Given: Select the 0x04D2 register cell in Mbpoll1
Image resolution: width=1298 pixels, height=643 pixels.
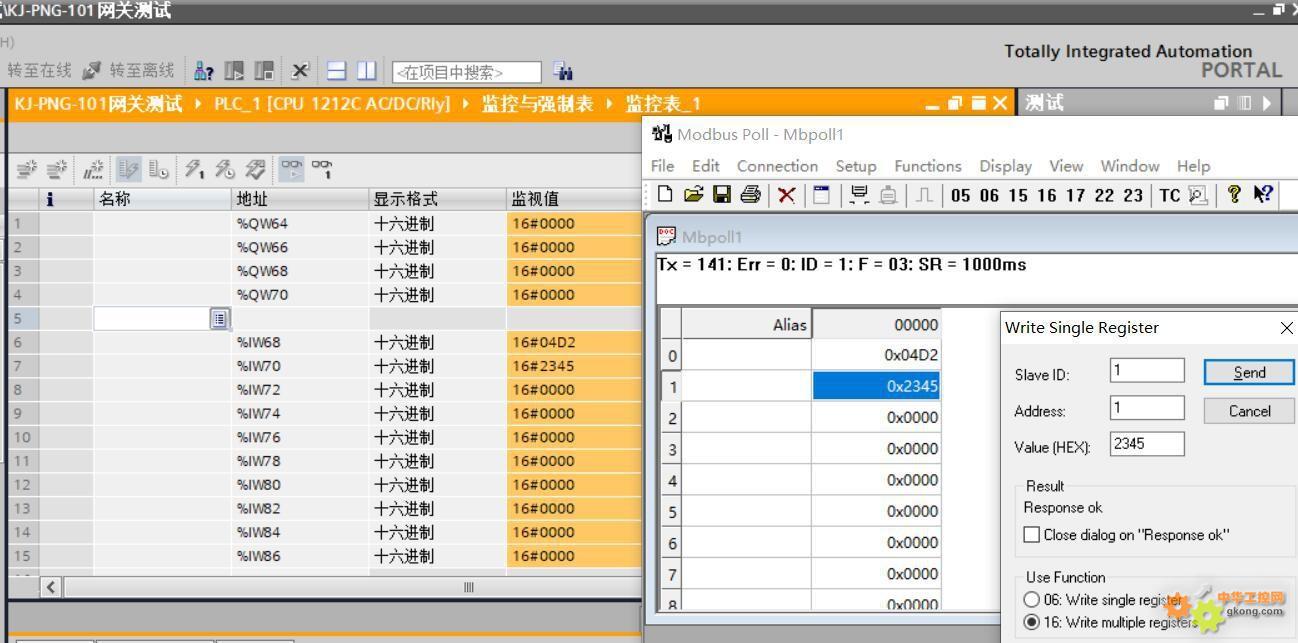Looking at the screenshot, I should [876, 355].
